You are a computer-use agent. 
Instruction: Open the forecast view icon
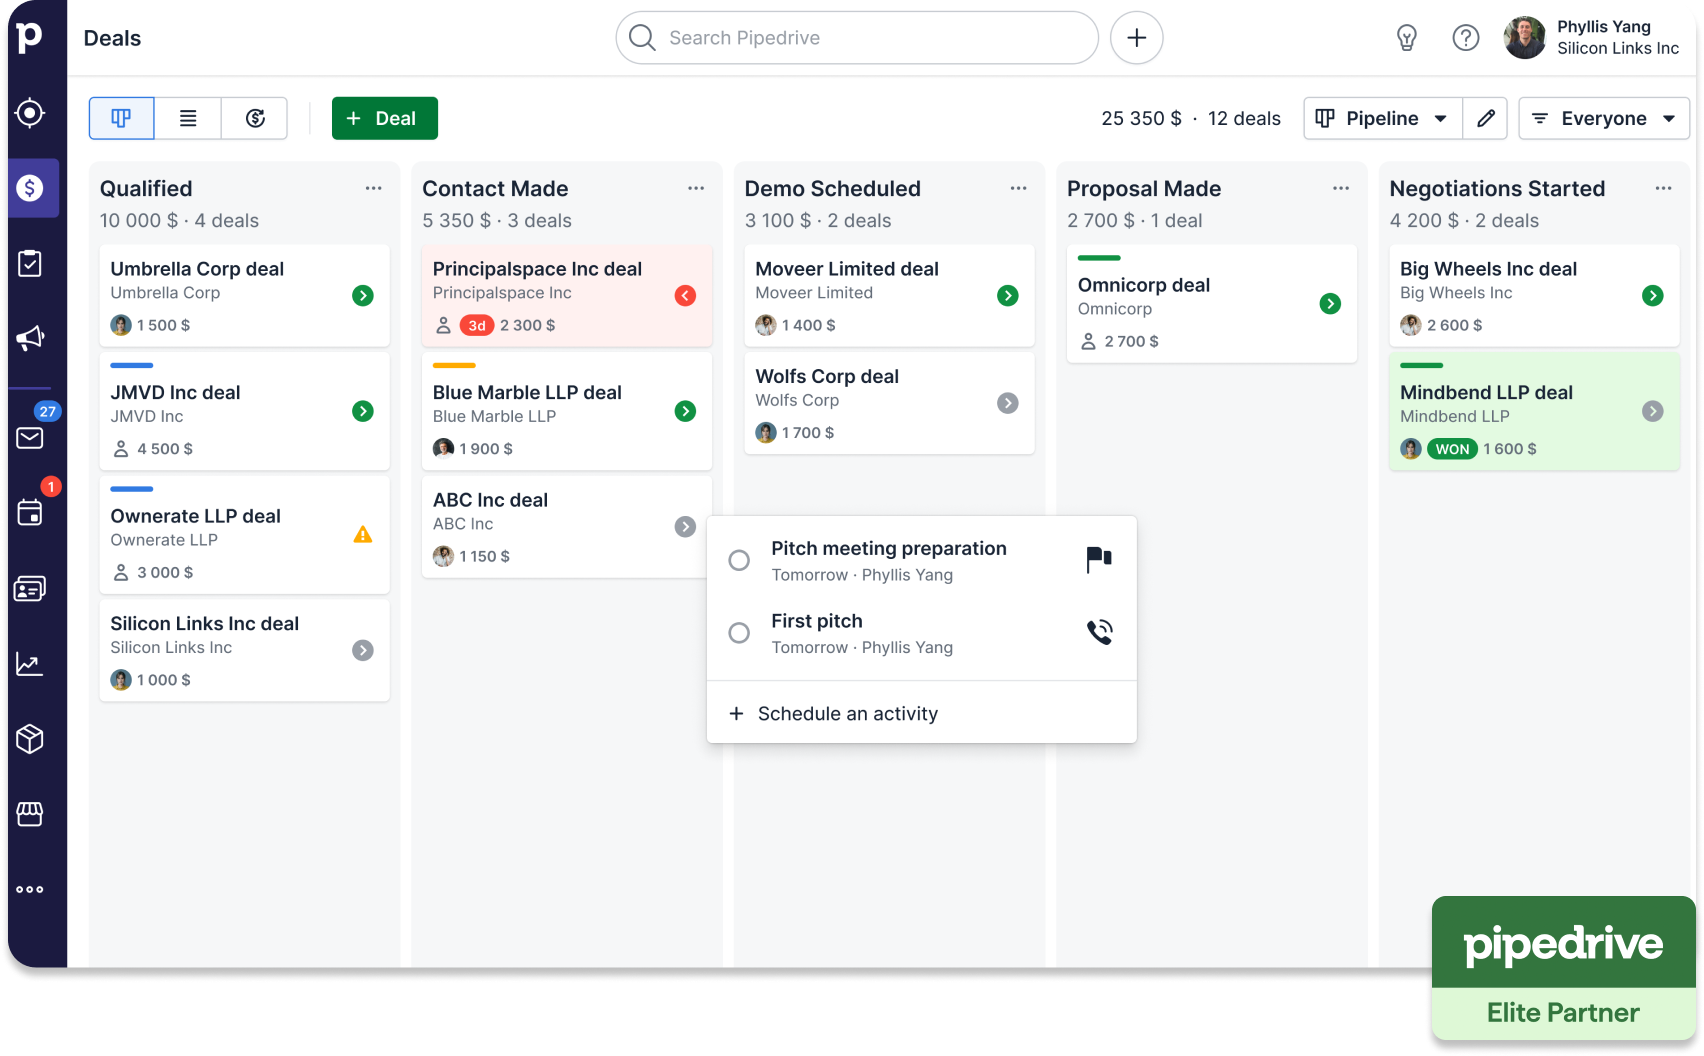point(254,118)
